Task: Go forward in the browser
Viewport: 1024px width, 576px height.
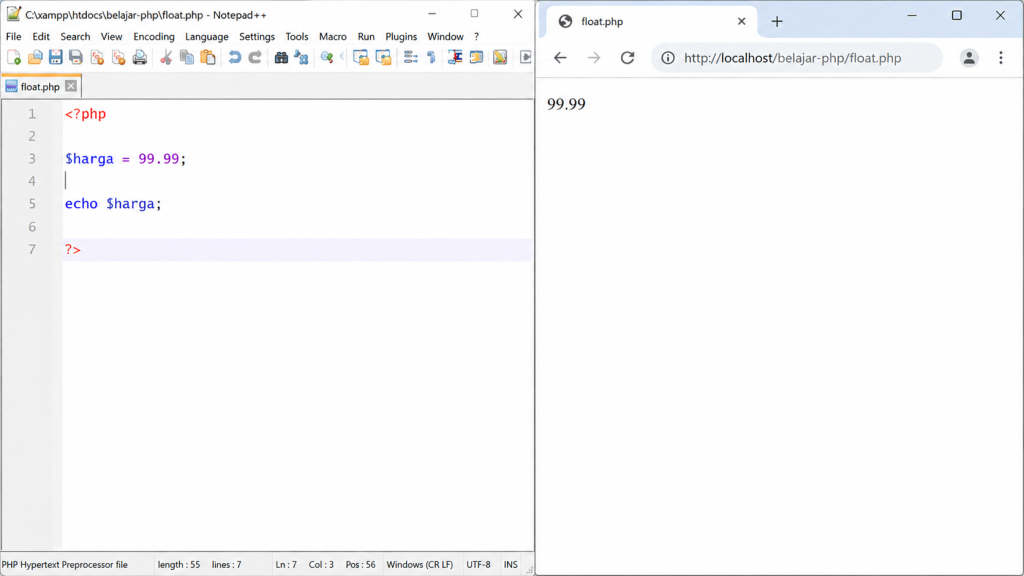Action: (594, 57)
